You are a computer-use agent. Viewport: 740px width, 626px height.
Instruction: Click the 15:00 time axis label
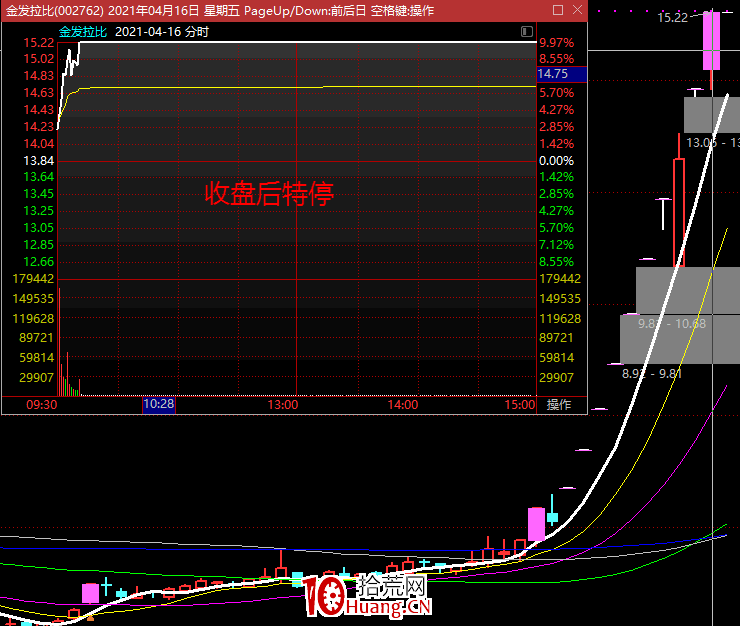520,405
